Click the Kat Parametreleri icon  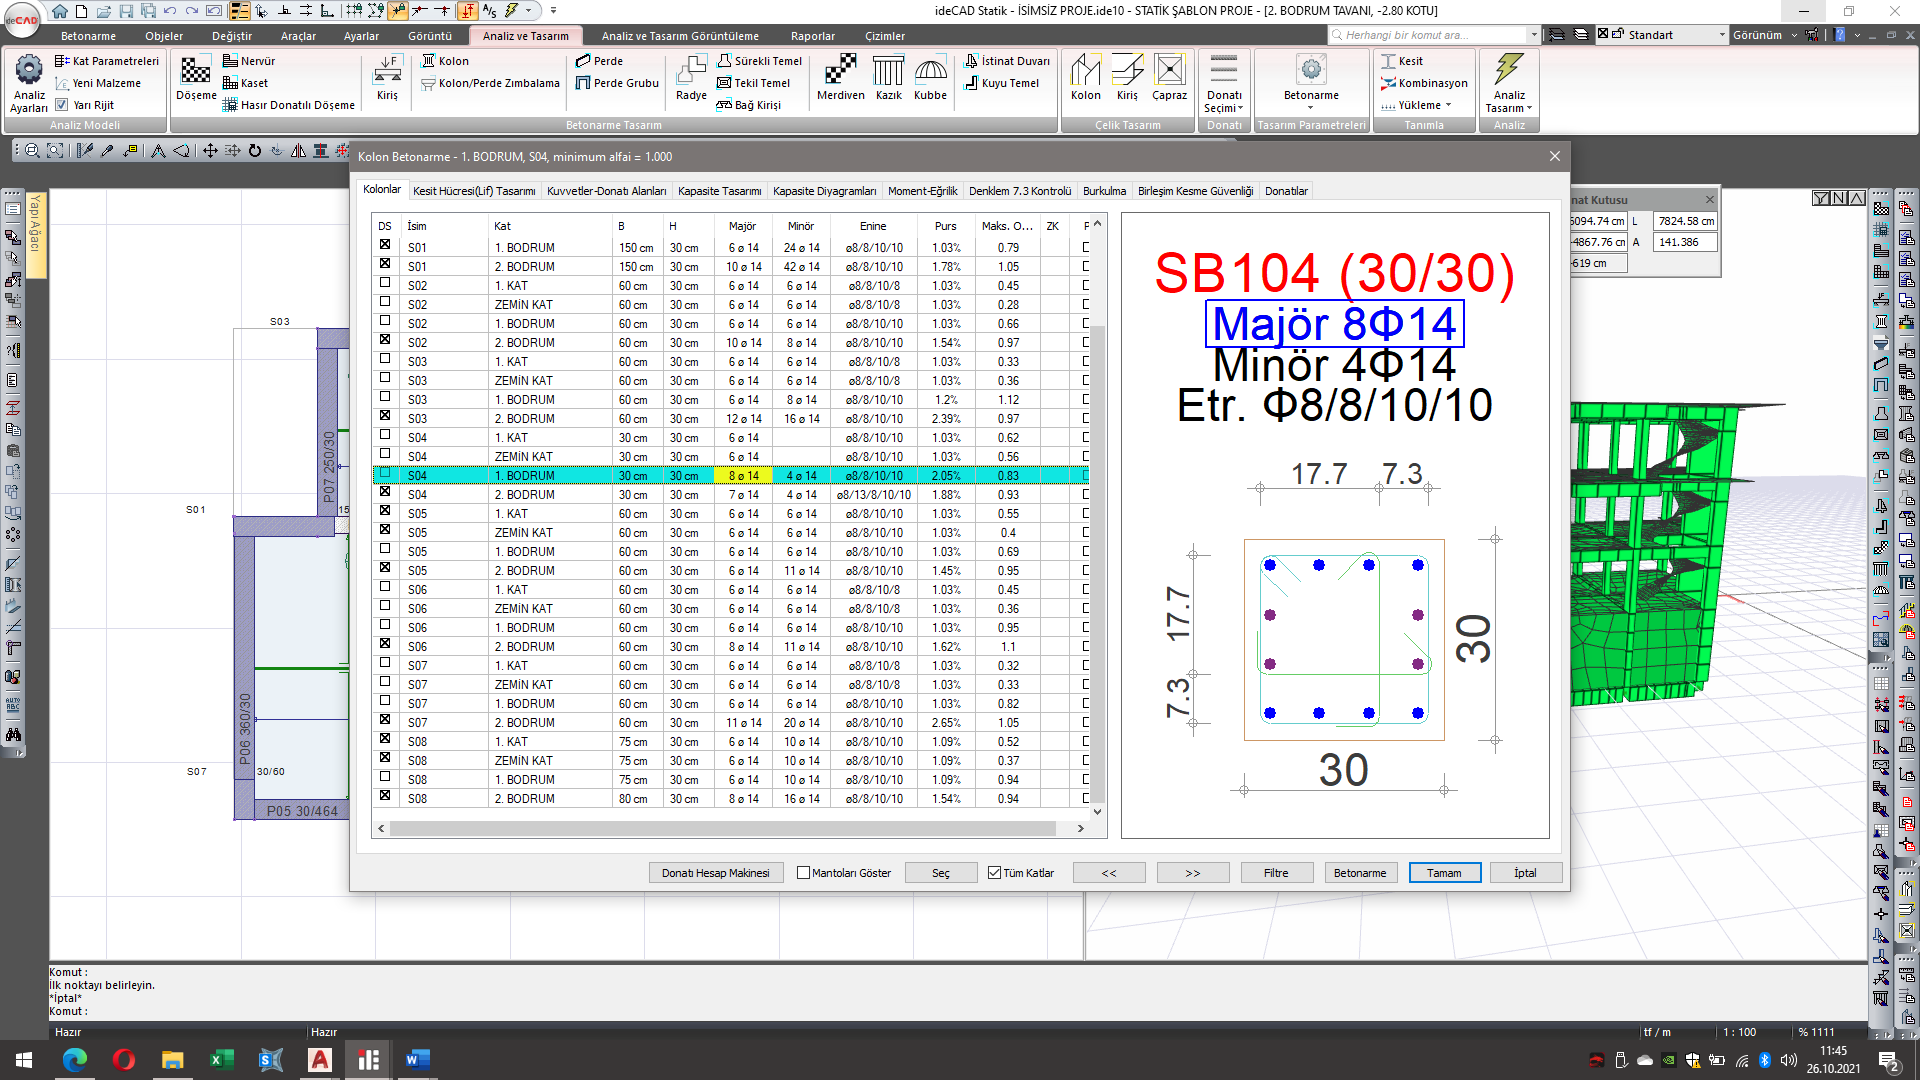(x=107, y=61)
